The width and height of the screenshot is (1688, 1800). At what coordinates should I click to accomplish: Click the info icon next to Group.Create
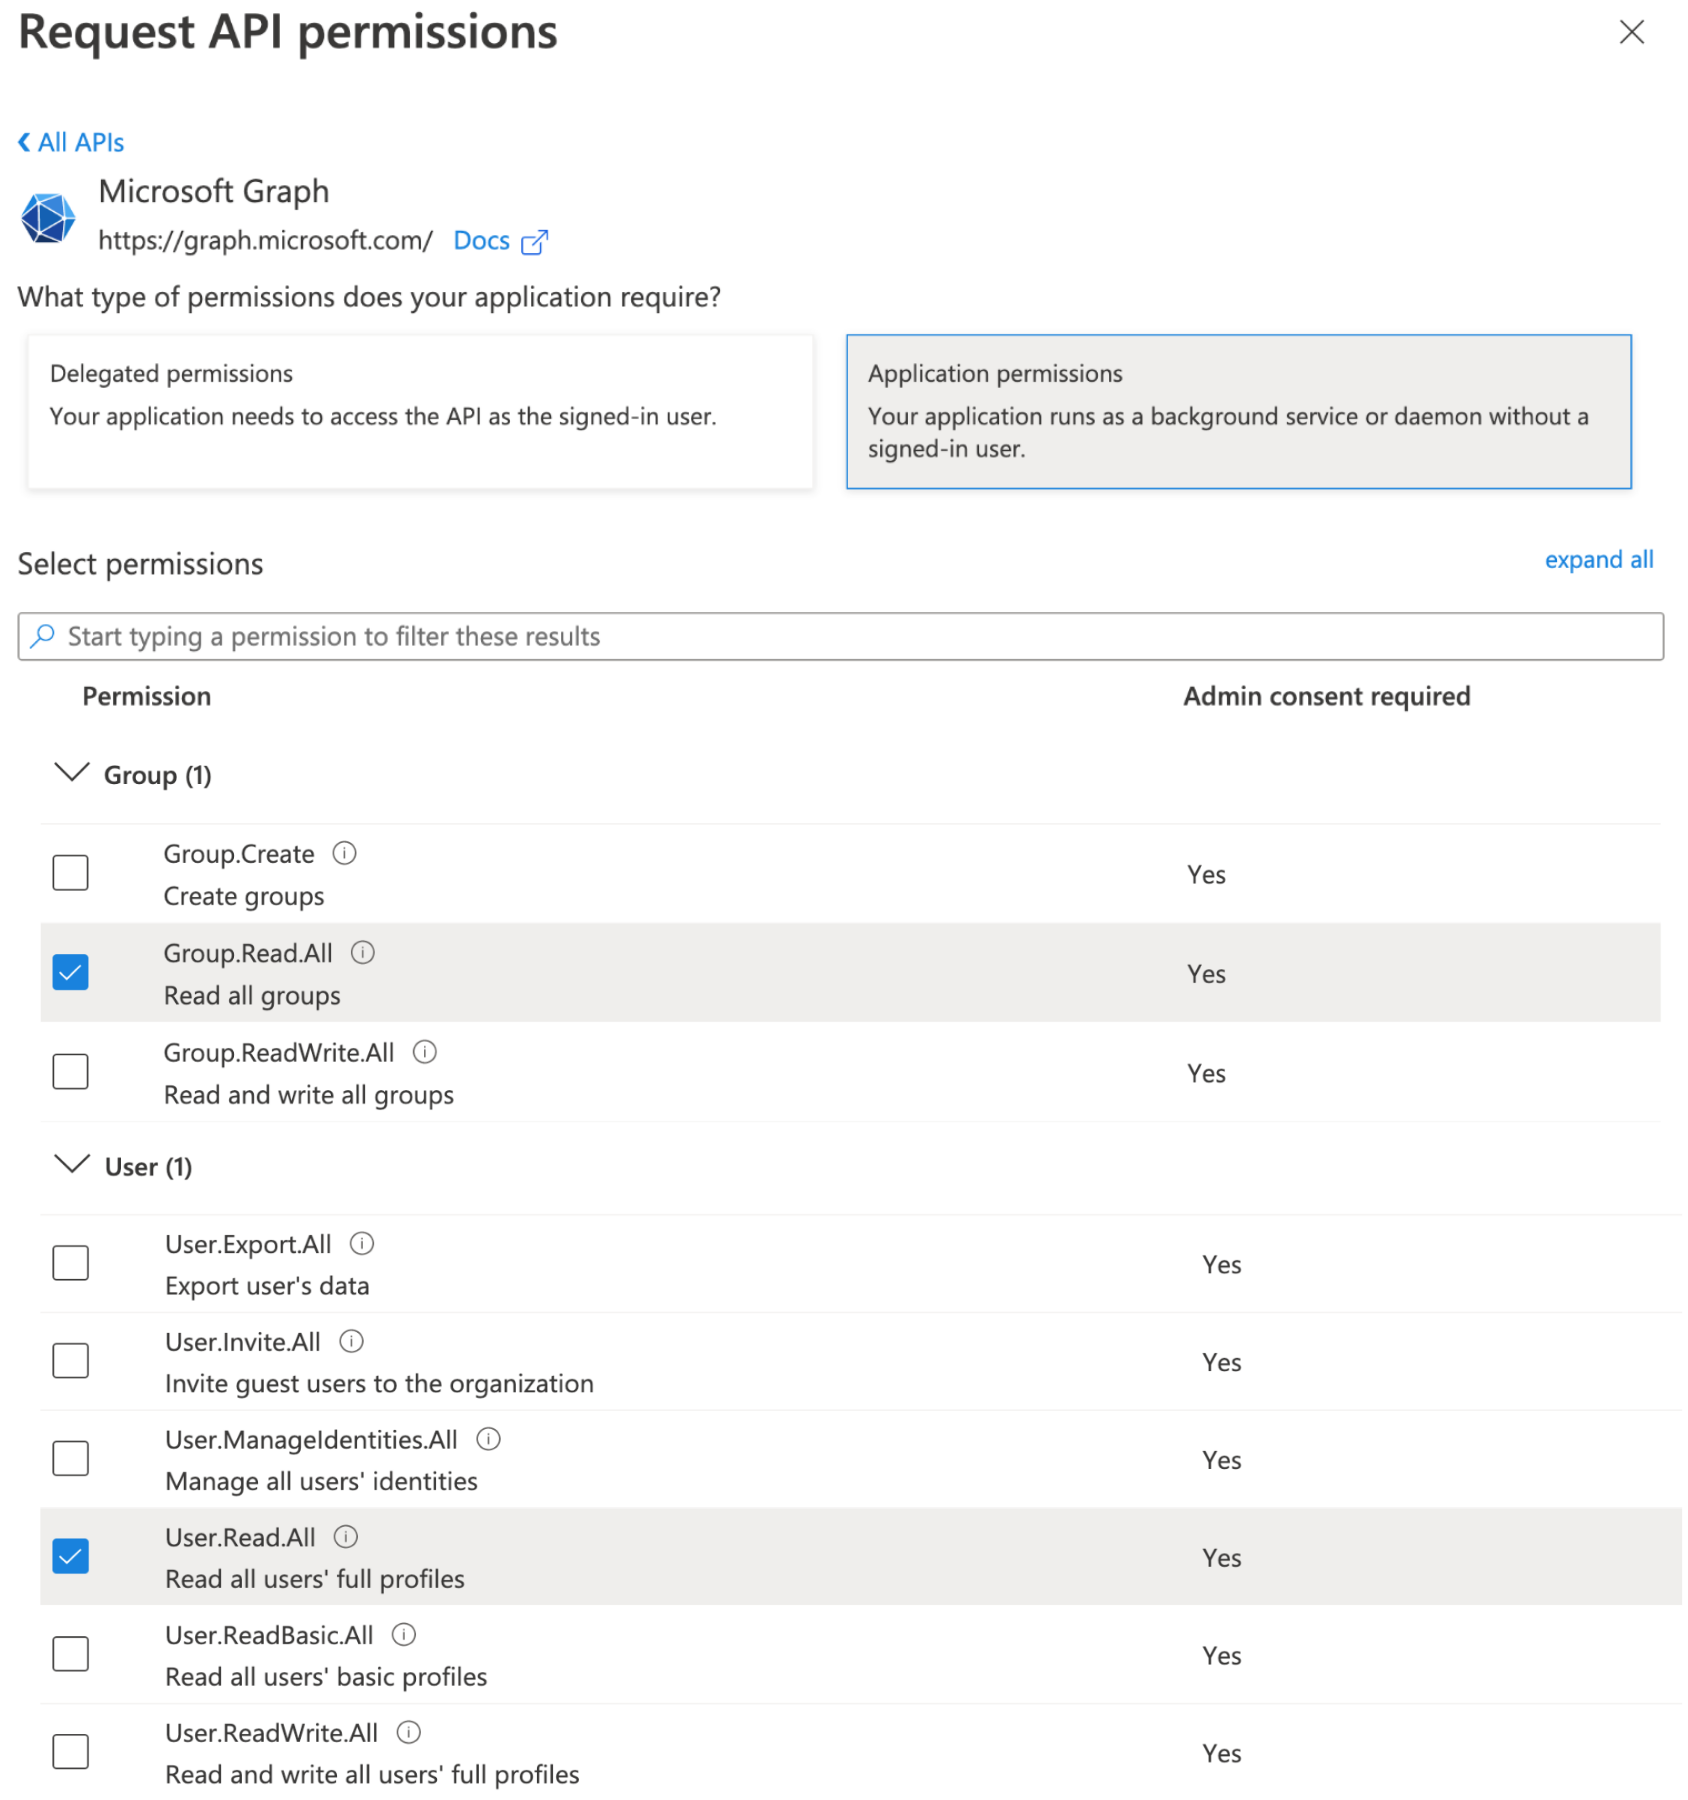pyautogui.click(x=344, y=853)
